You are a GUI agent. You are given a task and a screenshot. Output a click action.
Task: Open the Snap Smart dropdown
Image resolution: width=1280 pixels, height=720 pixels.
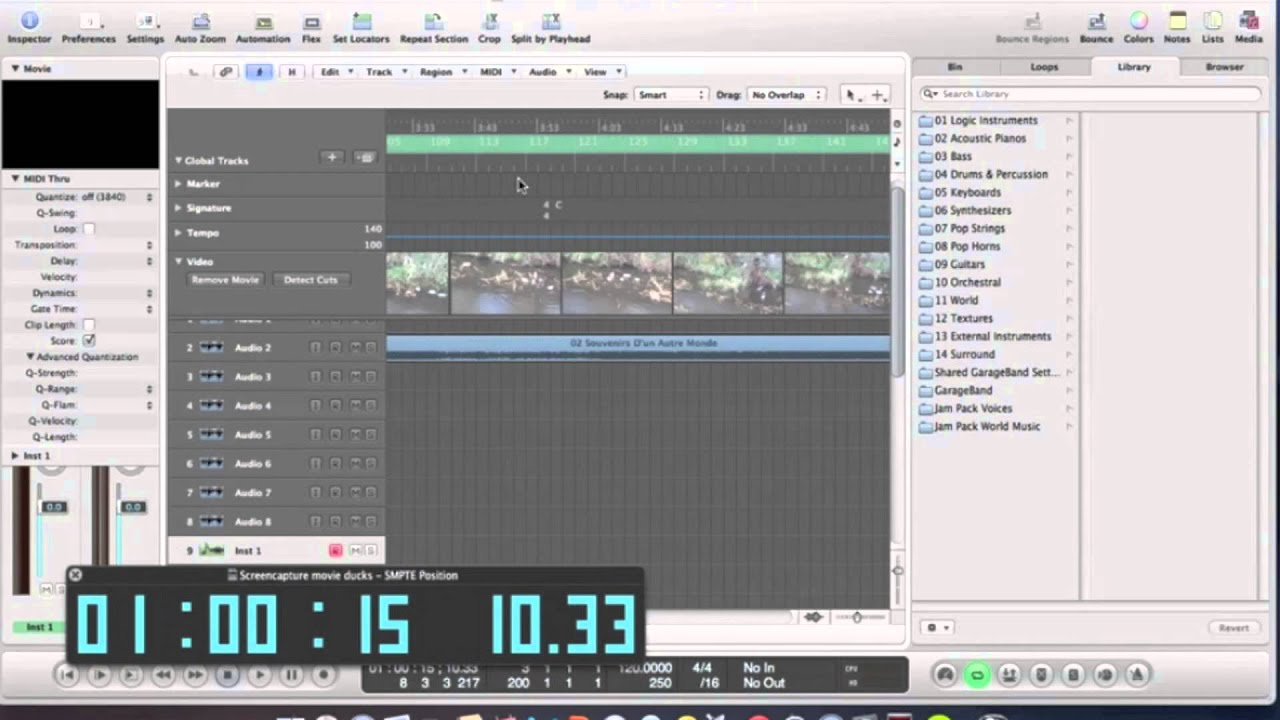[670, 95]
